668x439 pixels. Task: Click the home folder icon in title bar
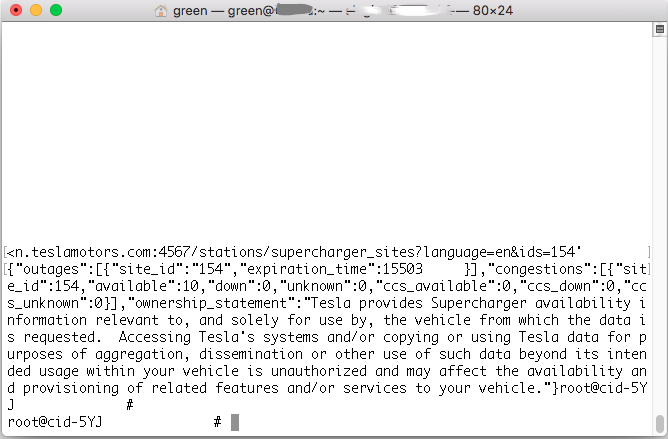pyautogui.click(x=161, y=11)
